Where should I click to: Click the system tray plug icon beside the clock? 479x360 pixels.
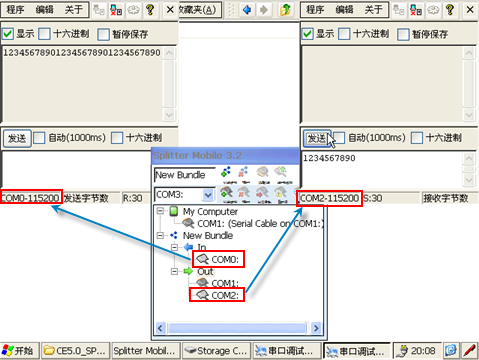403,351
